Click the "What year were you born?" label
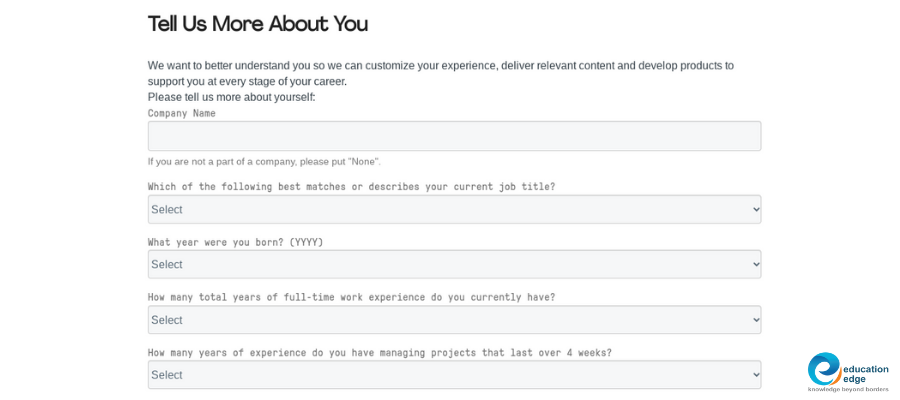 pos(235,242)
